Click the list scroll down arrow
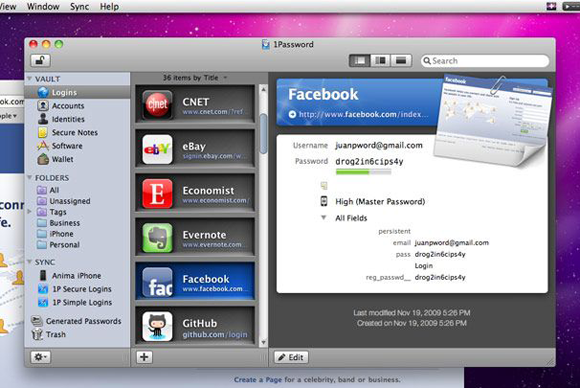This screenshot has width=580, height=388. [x=263, y=343]
